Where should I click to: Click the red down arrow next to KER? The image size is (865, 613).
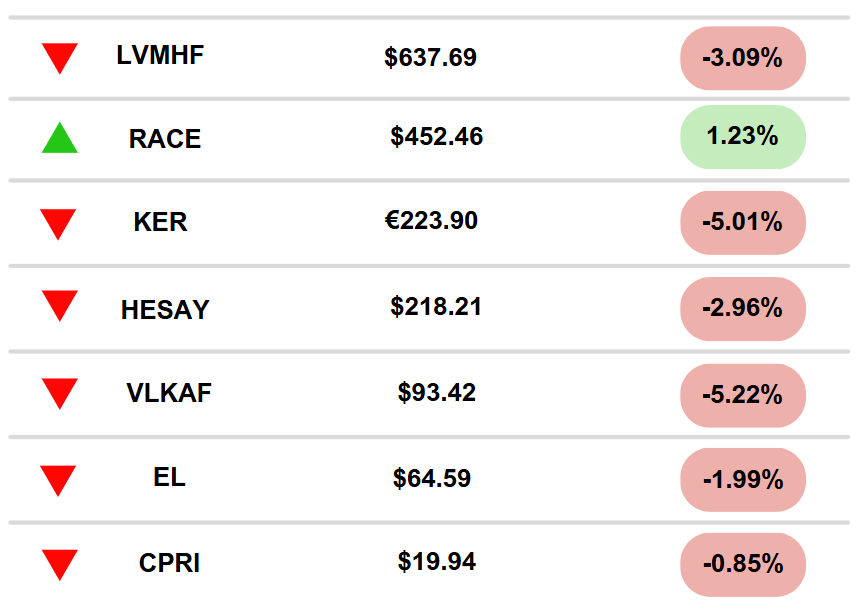58,225
